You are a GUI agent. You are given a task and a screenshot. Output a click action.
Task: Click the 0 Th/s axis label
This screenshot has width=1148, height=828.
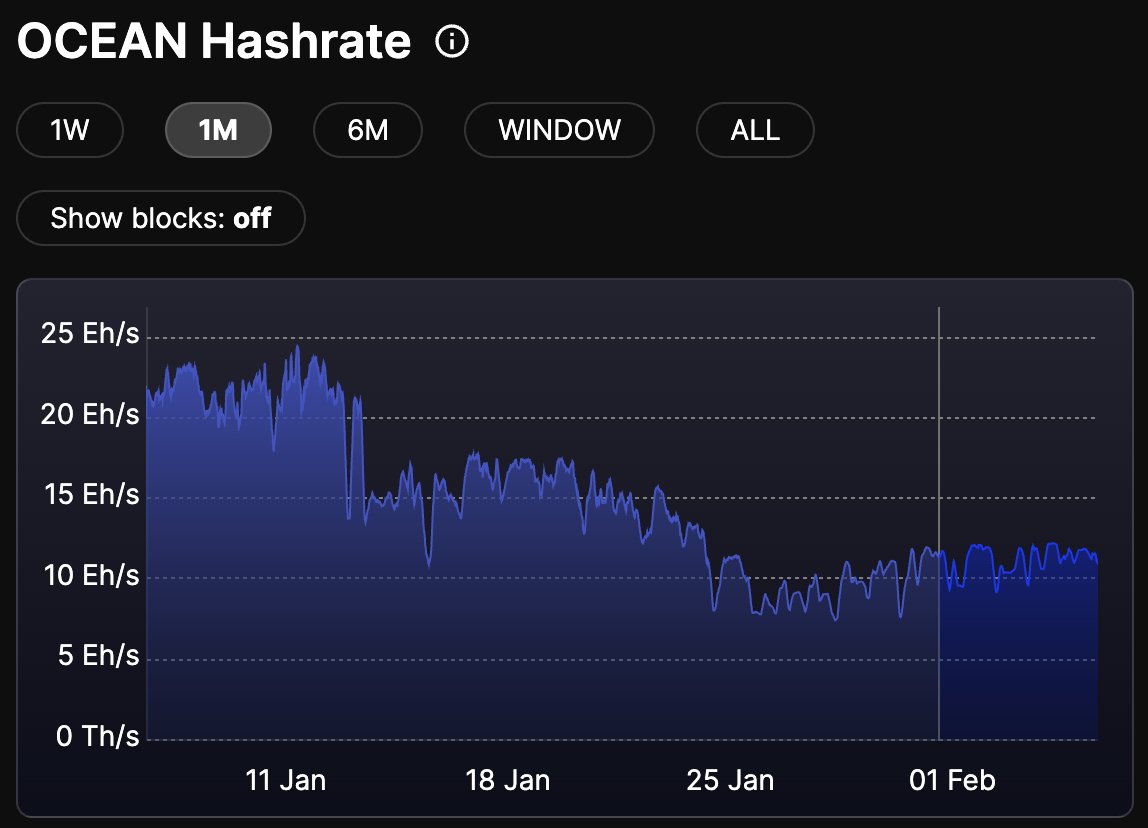click(97, 736)
